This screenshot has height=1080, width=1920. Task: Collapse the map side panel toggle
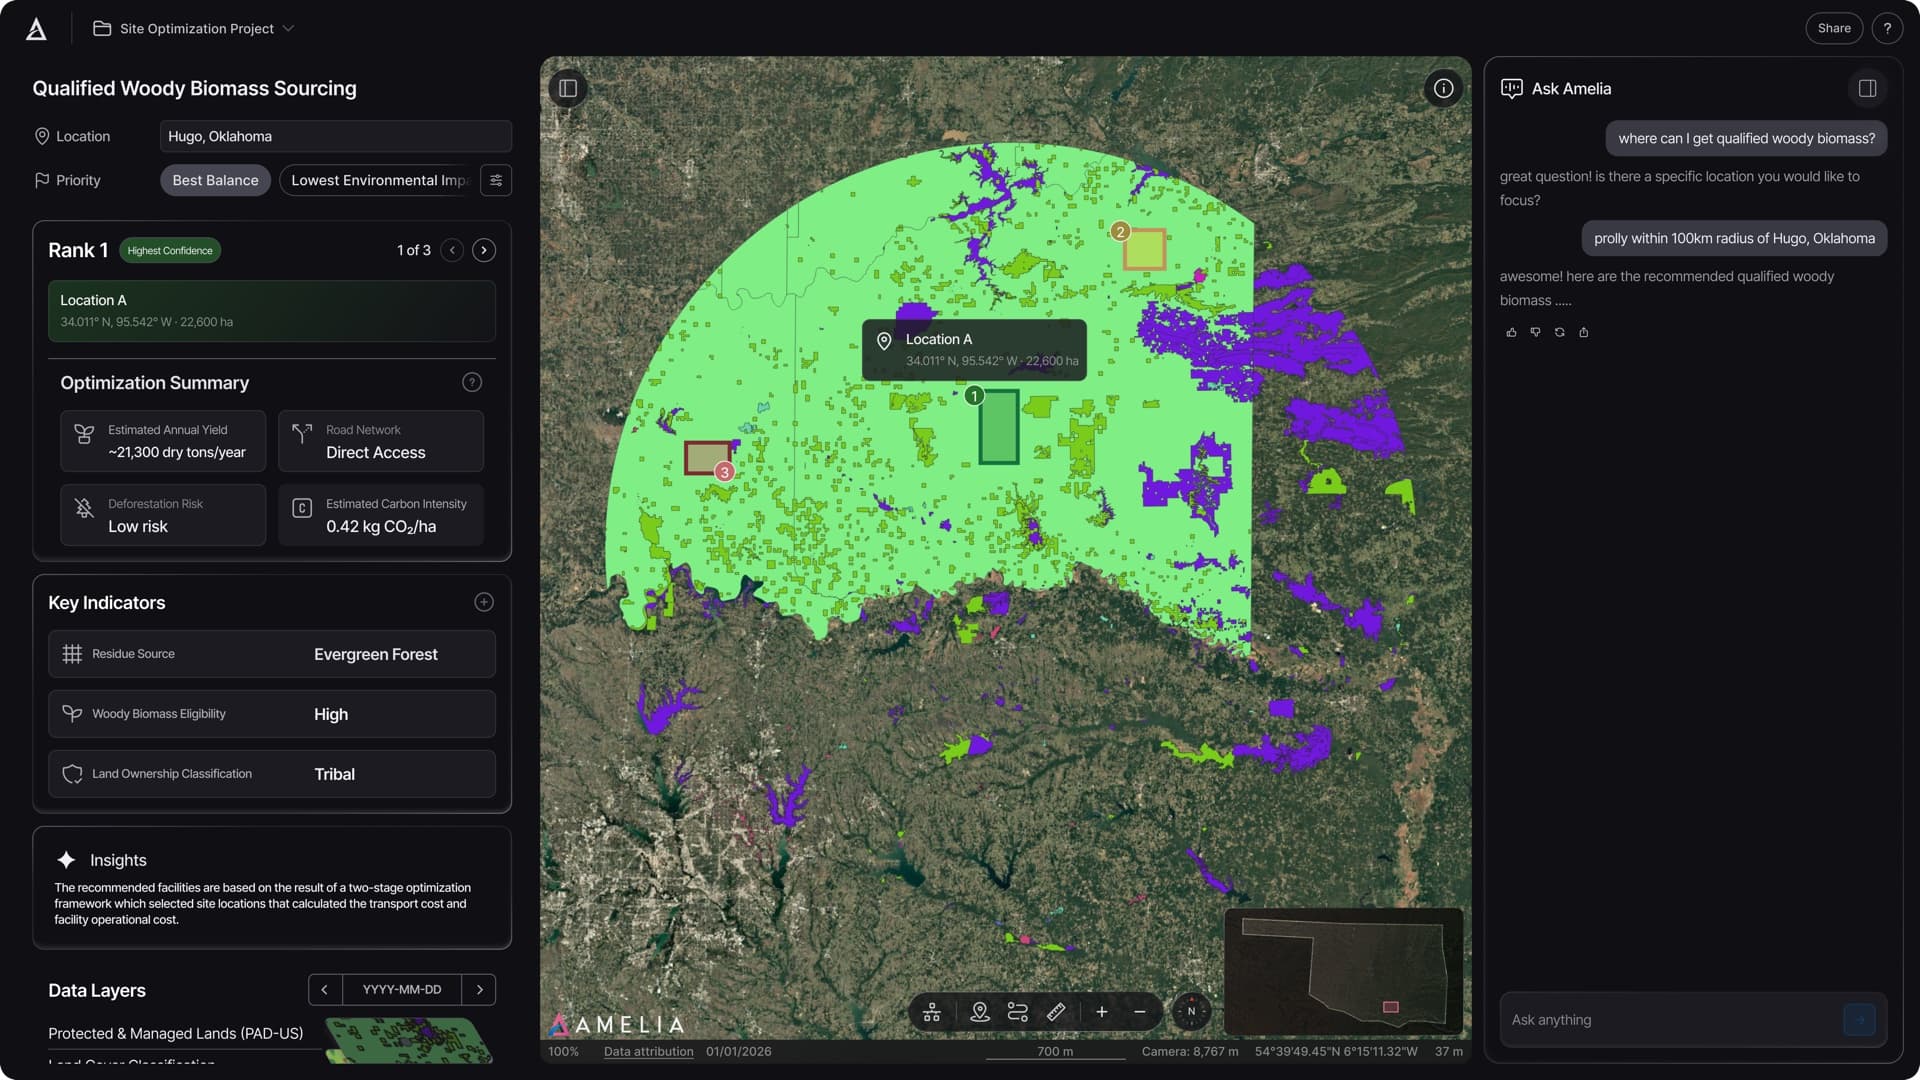pos(567,88)
